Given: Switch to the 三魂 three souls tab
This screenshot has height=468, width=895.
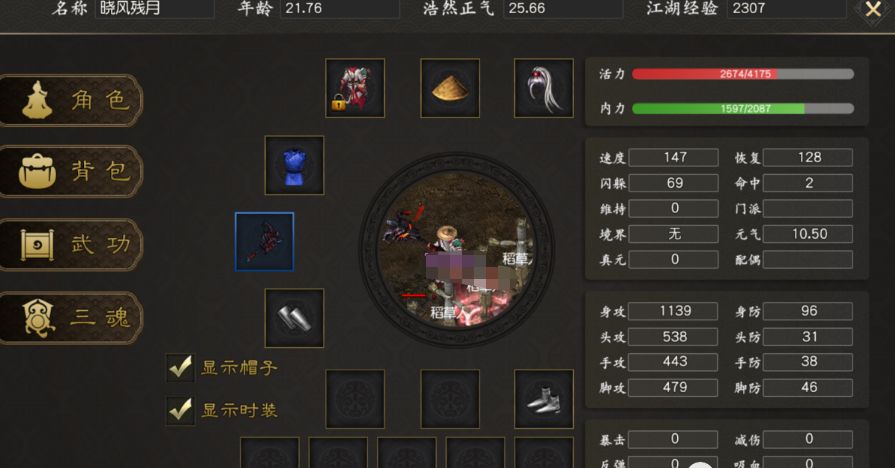Looking at the screenshot, I should click(71, 317).
